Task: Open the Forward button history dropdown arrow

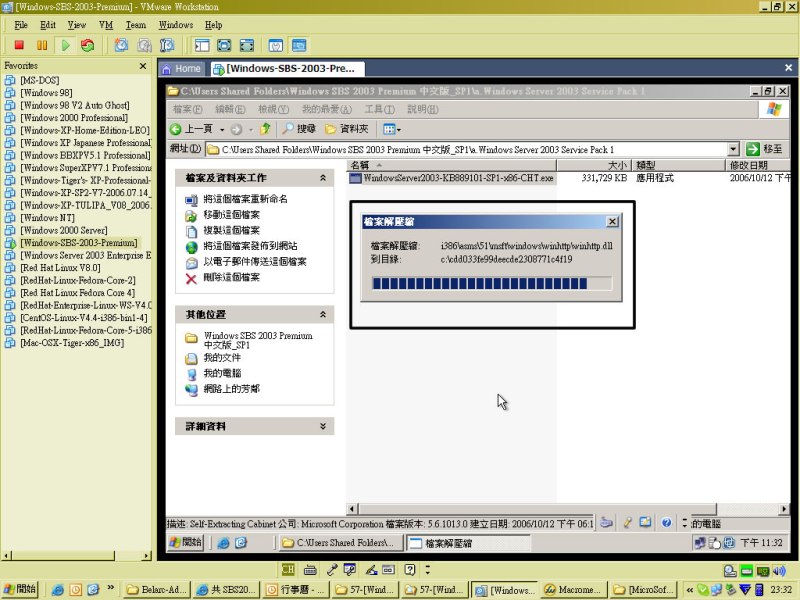Action: [x=251, y=130]
